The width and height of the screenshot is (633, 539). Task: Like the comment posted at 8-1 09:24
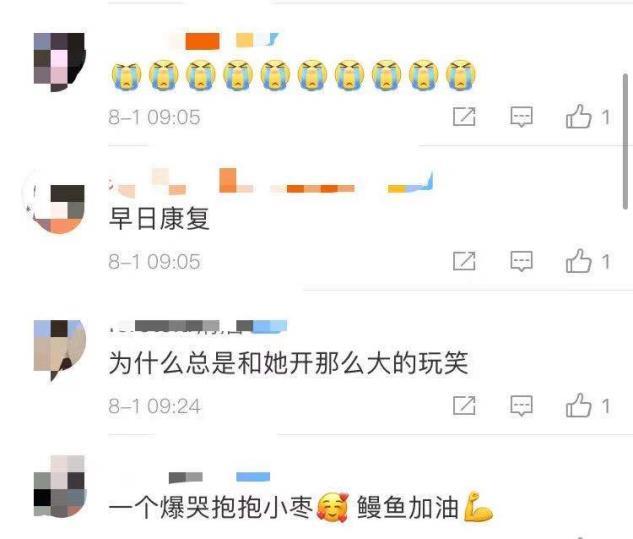pyautogui.click(x=578, y=405)
